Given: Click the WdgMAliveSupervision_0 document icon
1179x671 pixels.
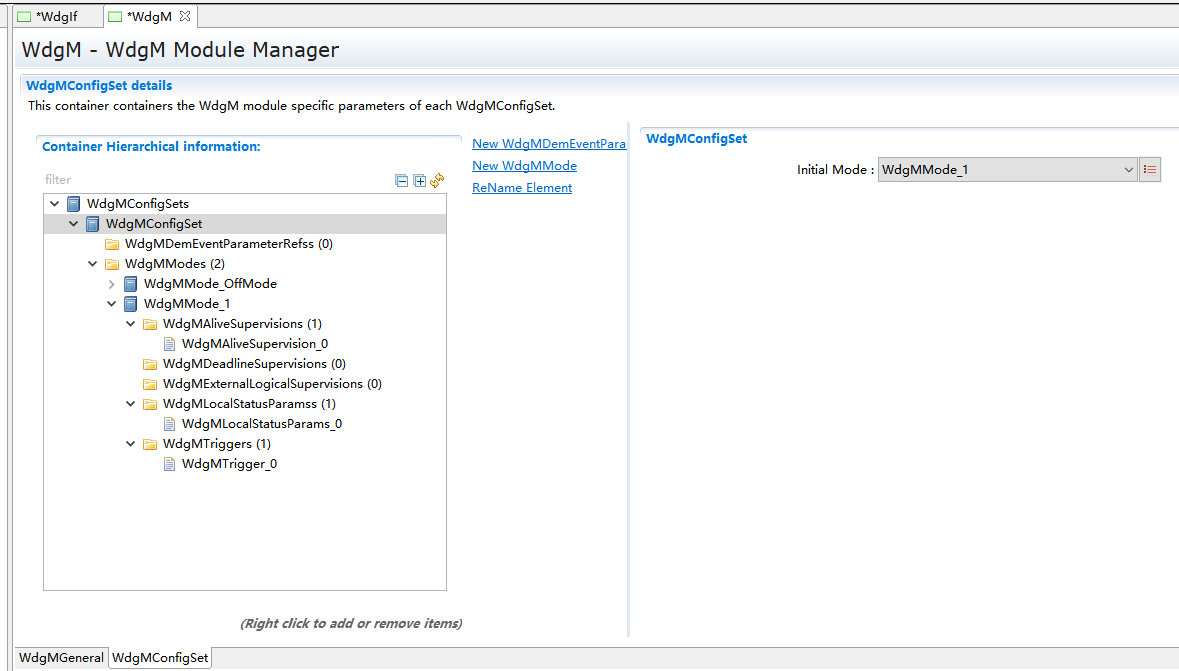Looking at the screenshot, I should tap(170, 344).
